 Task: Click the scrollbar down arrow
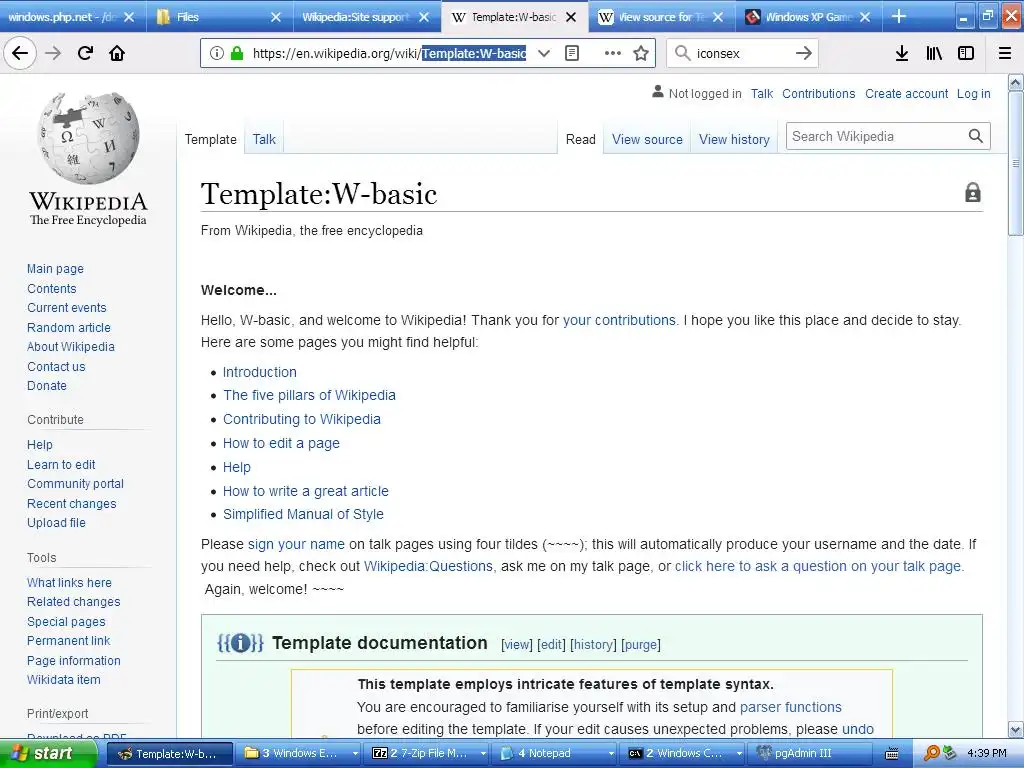[x=1015, y=729]
